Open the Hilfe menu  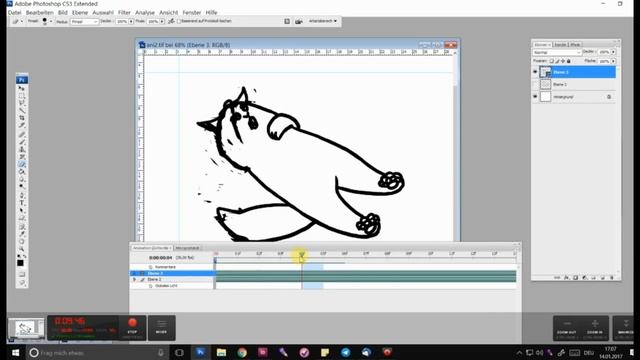click(211, 13)
